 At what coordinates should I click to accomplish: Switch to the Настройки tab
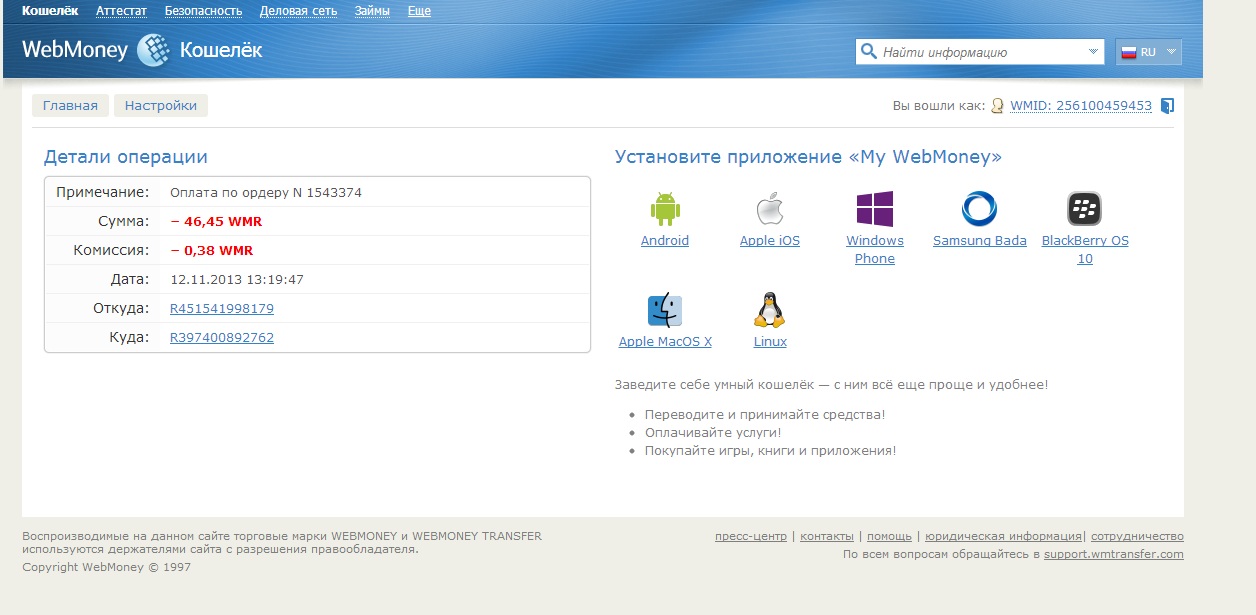161,105
